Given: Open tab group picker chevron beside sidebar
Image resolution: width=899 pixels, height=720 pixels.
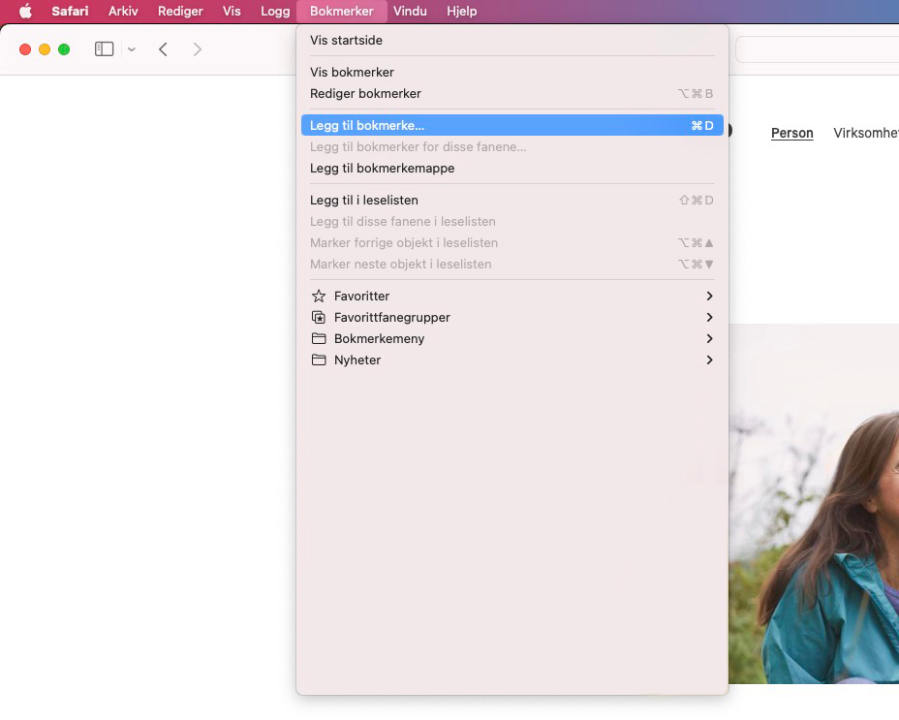Looking at the screenshot, I should 132,49.
